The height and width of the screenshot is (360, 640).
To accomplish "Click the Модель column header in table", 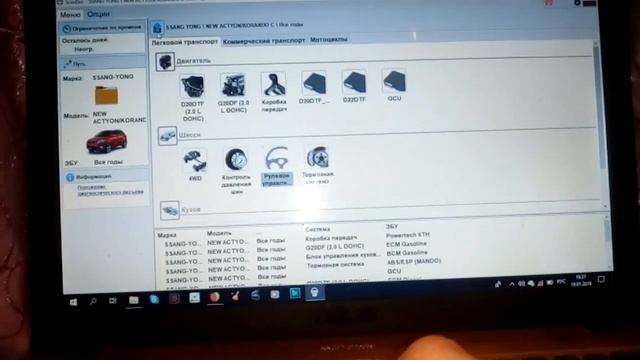I will [219, 233].
